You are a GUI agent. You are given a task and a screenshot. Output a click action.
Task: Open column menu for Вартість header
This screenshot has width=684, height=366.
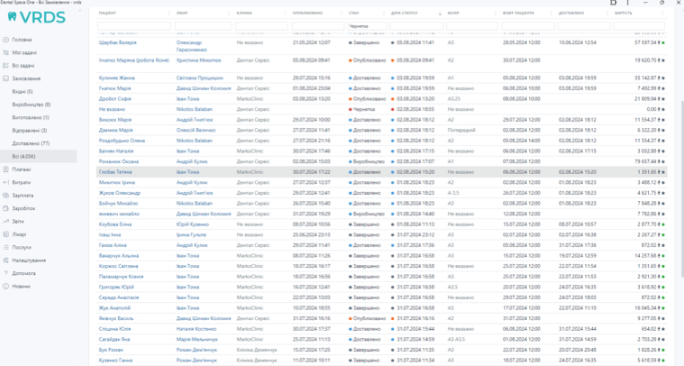tap(663, 13)
